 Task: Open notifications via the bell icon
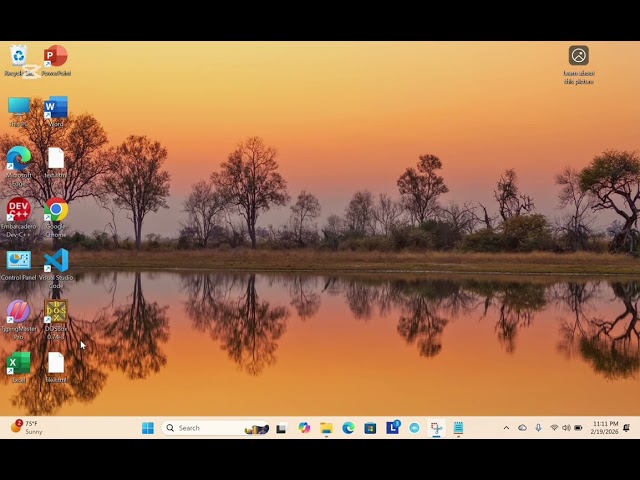point(627,428)
